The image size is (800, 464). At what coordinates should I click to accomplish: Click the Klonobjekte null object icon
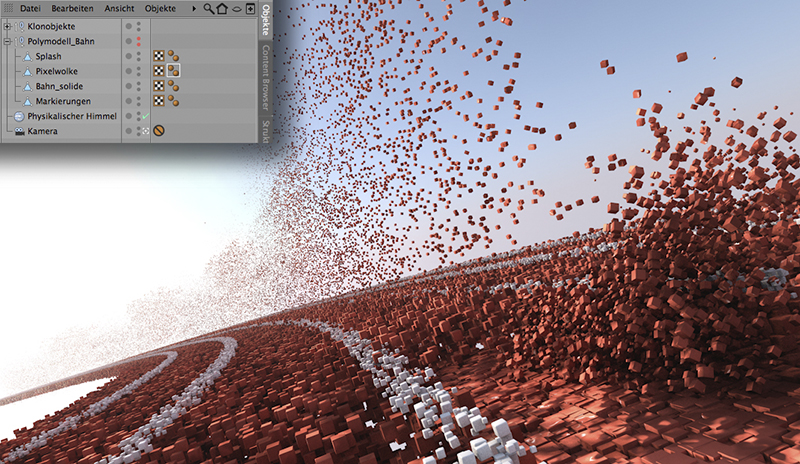[19, 26]
